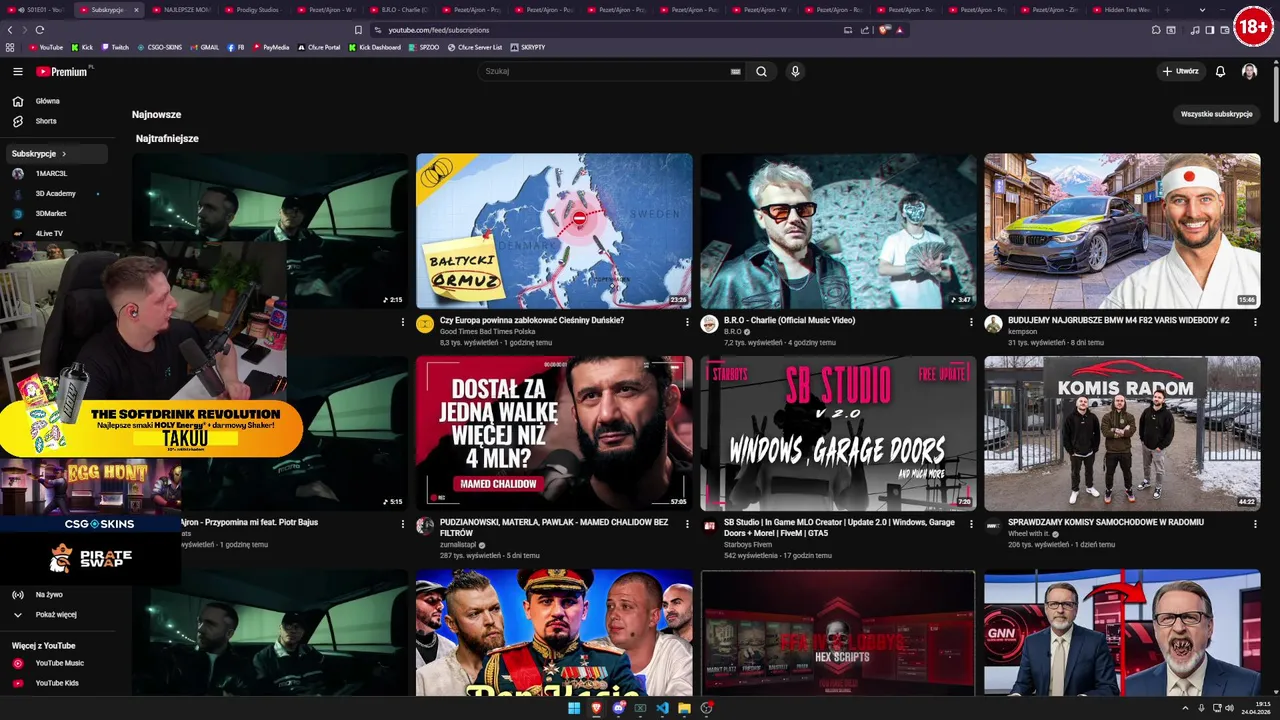The image size is (1280, 720).
Task: Open the Kick bookmark
Action: tap(82, 47)
